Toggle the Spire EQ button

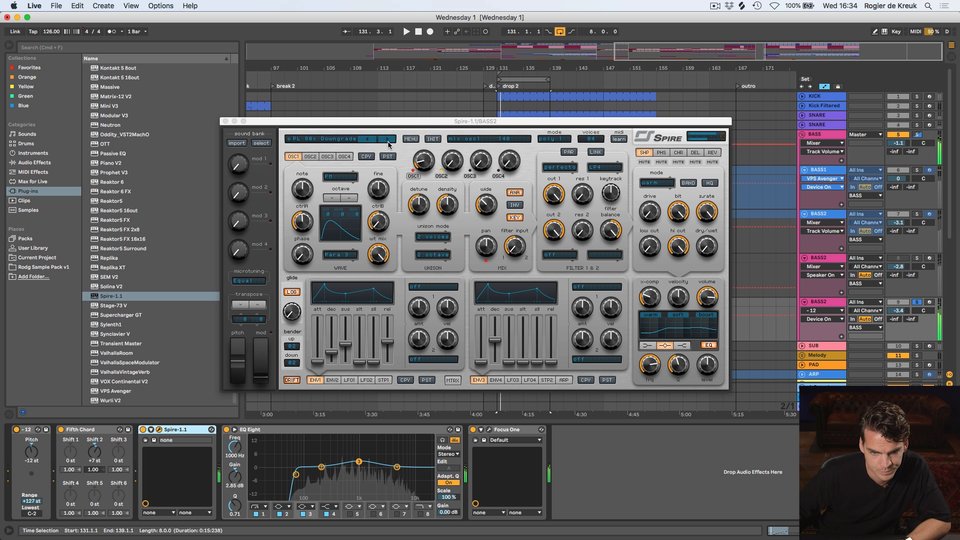708,345
